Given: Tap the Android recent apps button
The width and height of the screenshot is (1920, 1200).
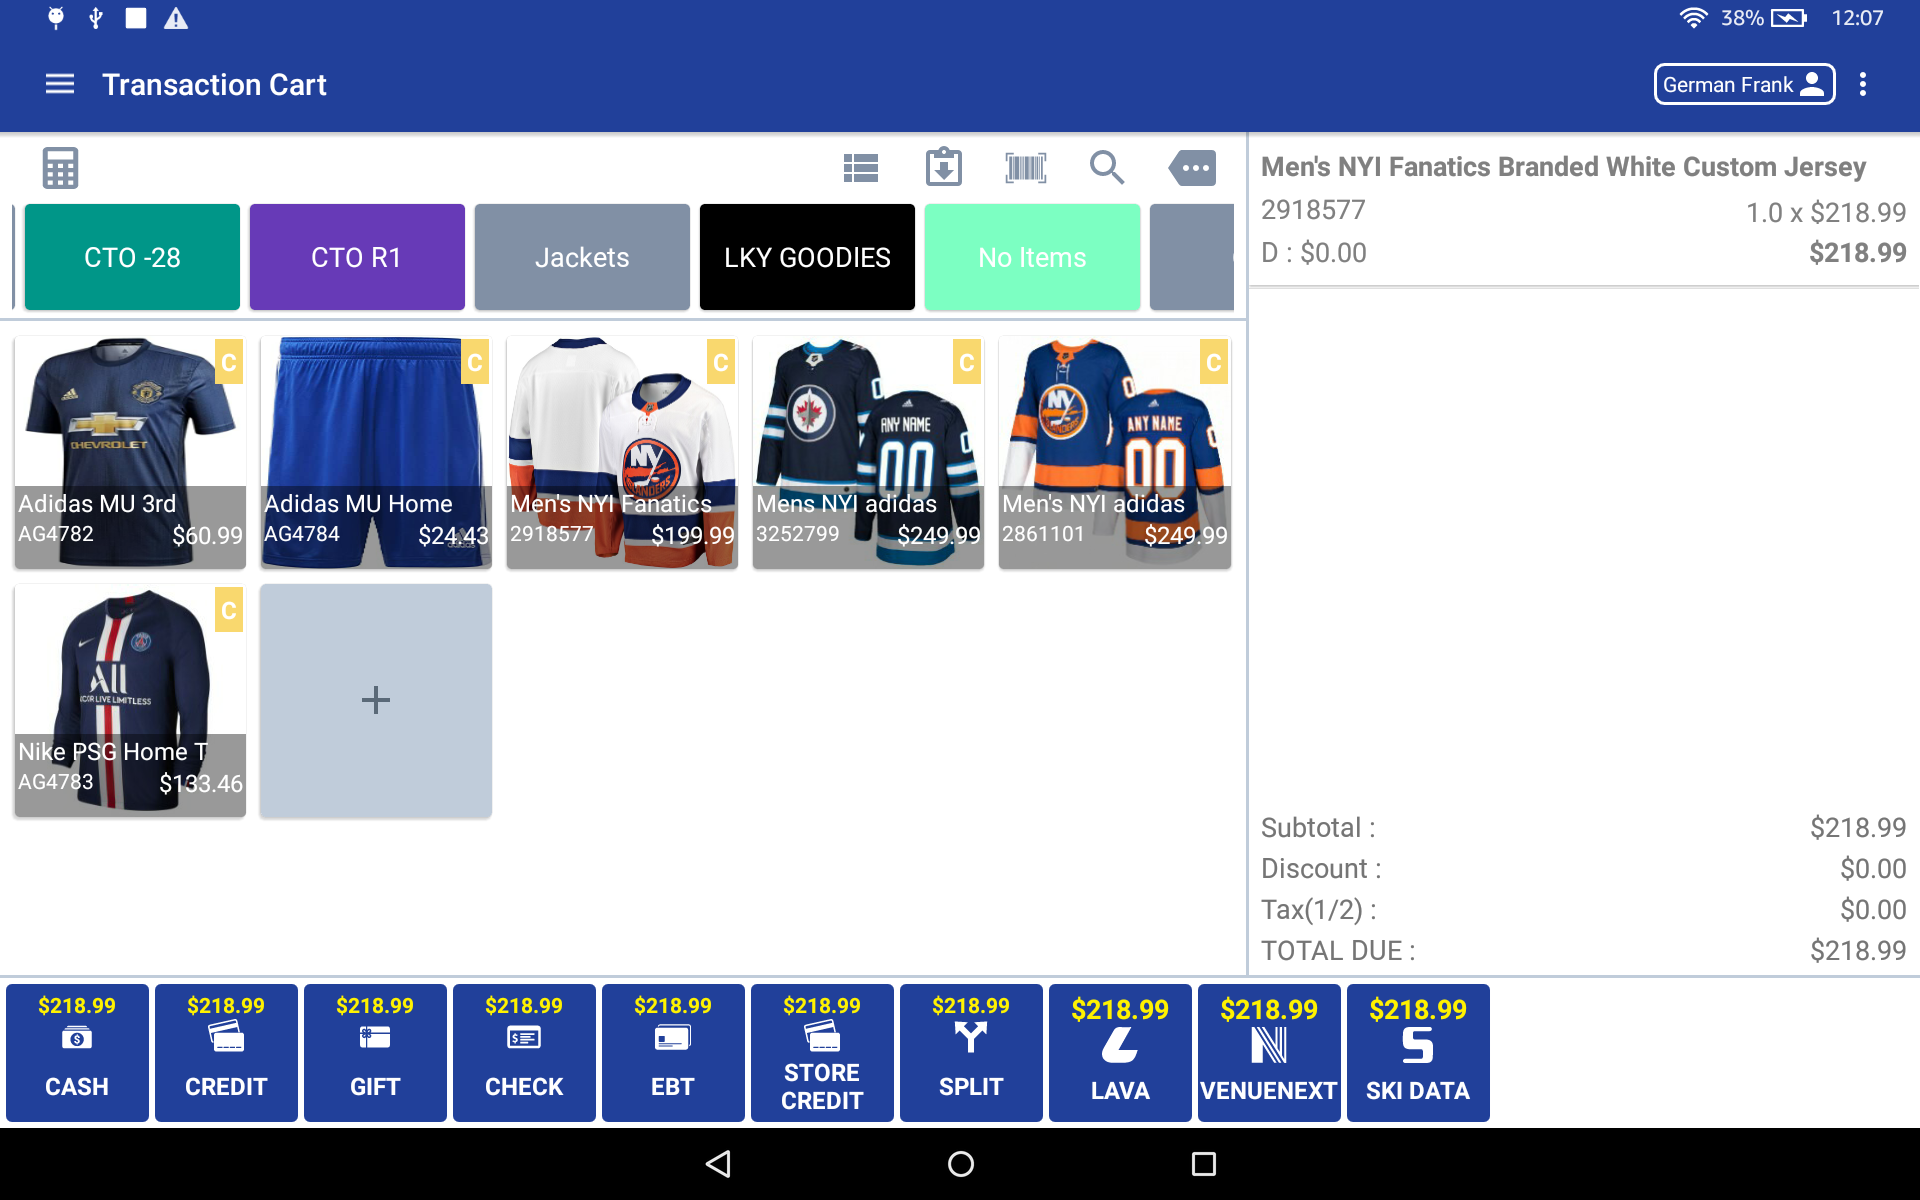Looking at the screenshot, I should (1204, 1164).
